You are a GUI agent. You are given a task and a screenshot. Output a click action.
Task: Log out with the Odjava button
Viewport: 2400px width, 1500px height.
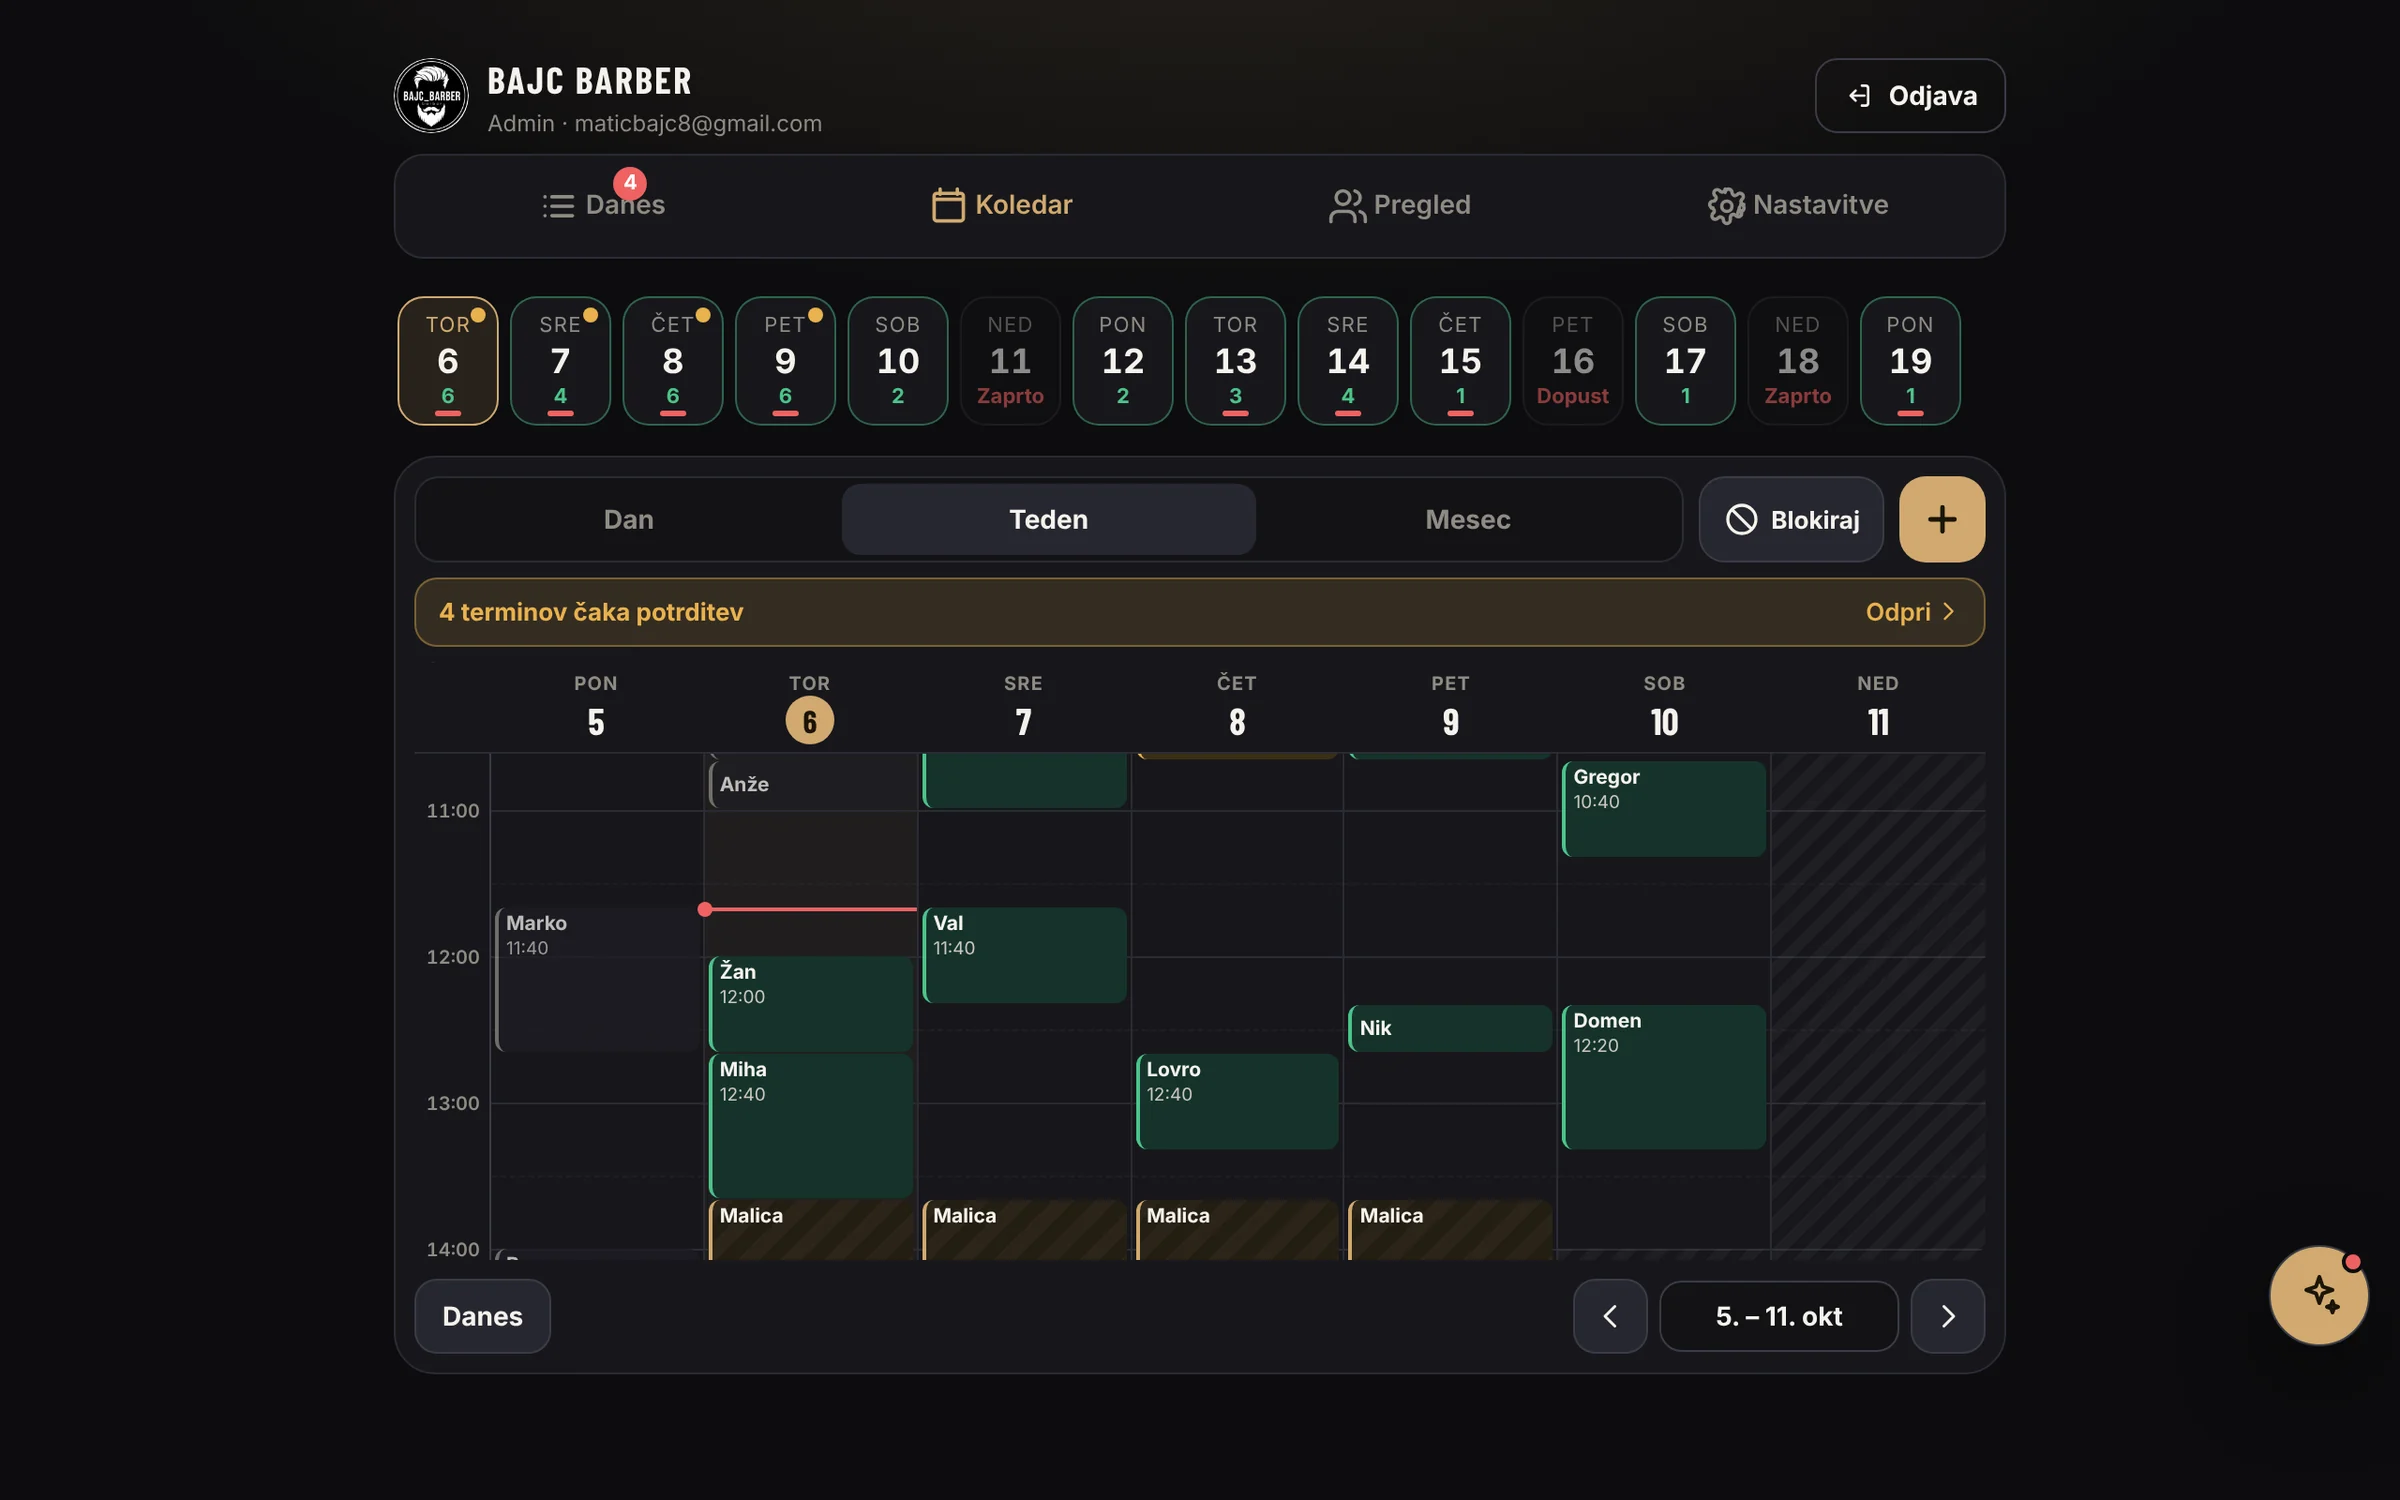pos(1910,95)
